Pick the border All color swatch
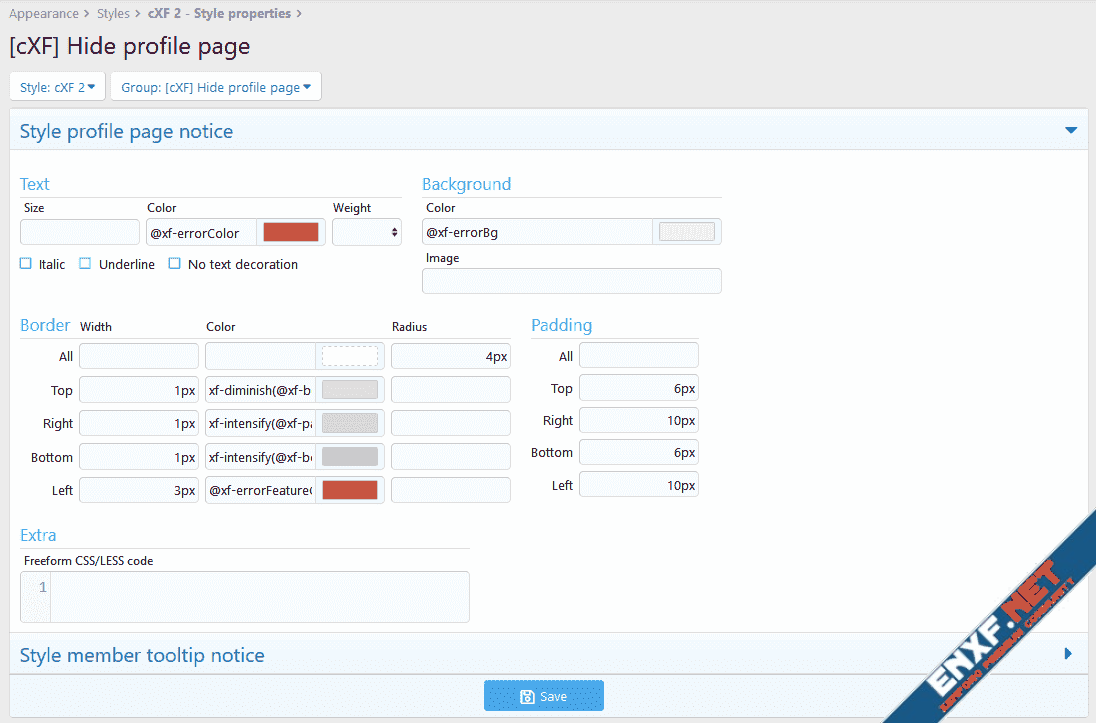 point(350,356)
